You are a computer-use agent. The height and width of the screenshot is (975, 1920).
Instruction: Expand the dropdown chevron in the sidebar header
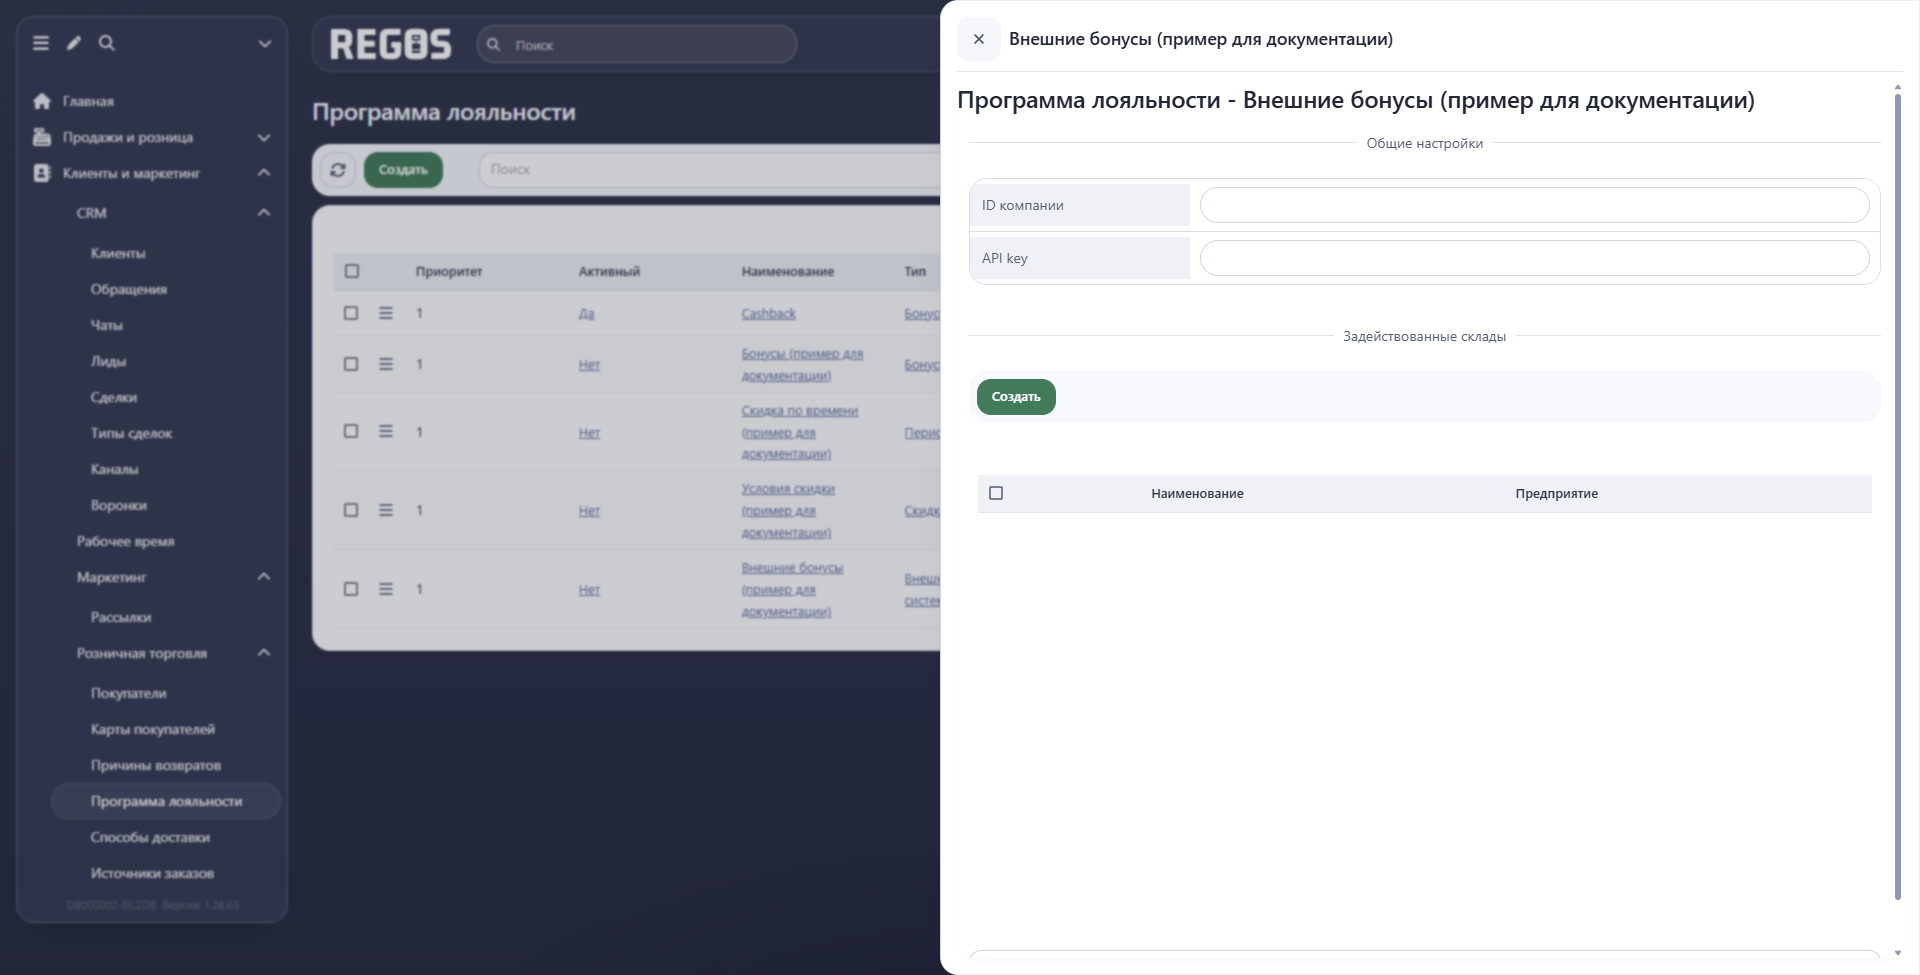[x=265, y=43]
